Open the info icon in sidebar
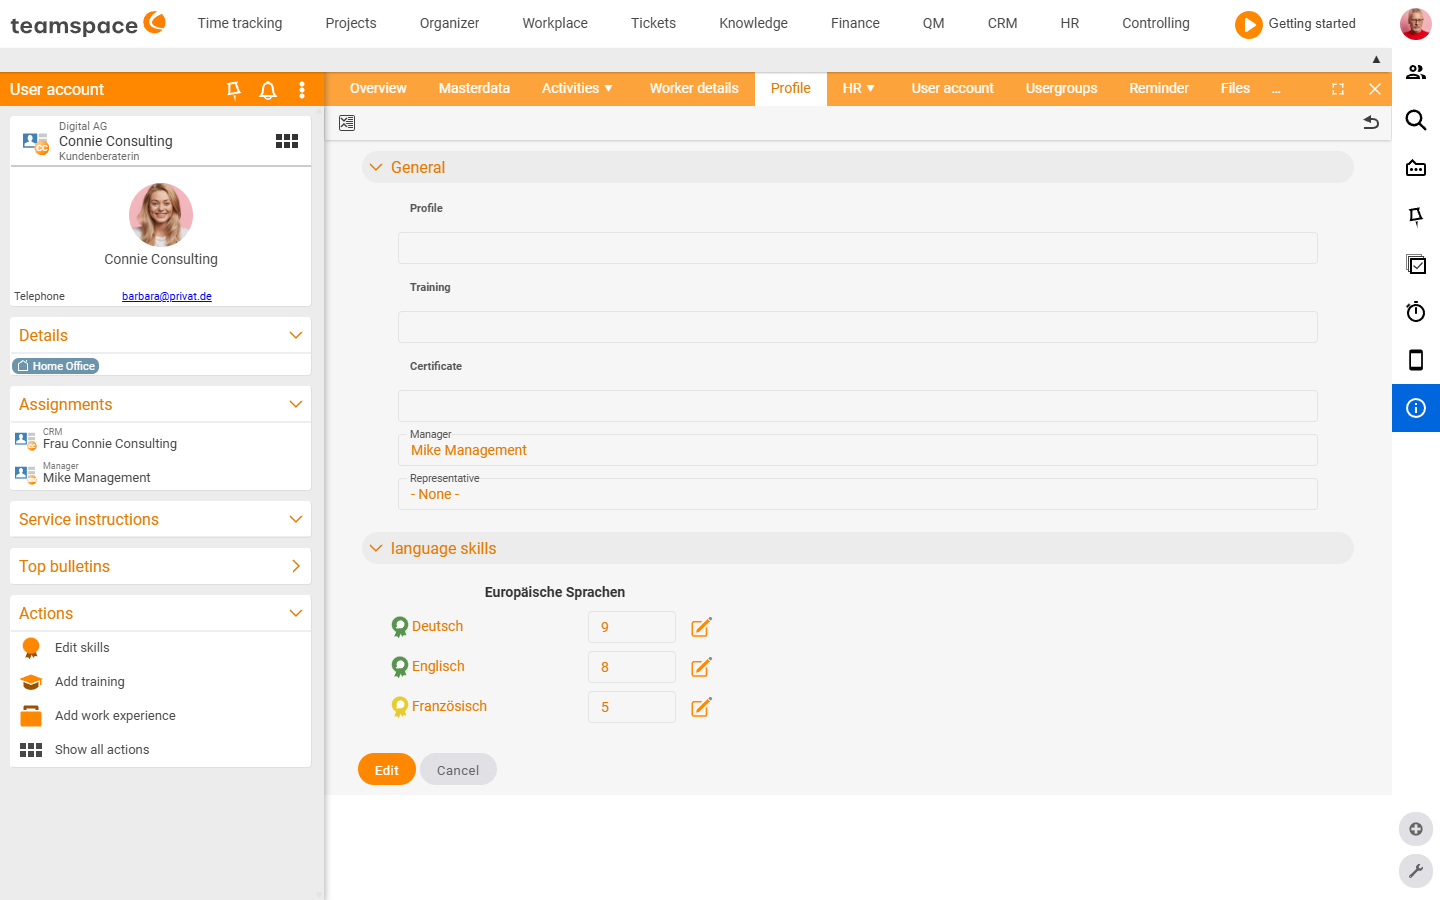This screenshot has width=1440, height=900. tap(1416, 408)
